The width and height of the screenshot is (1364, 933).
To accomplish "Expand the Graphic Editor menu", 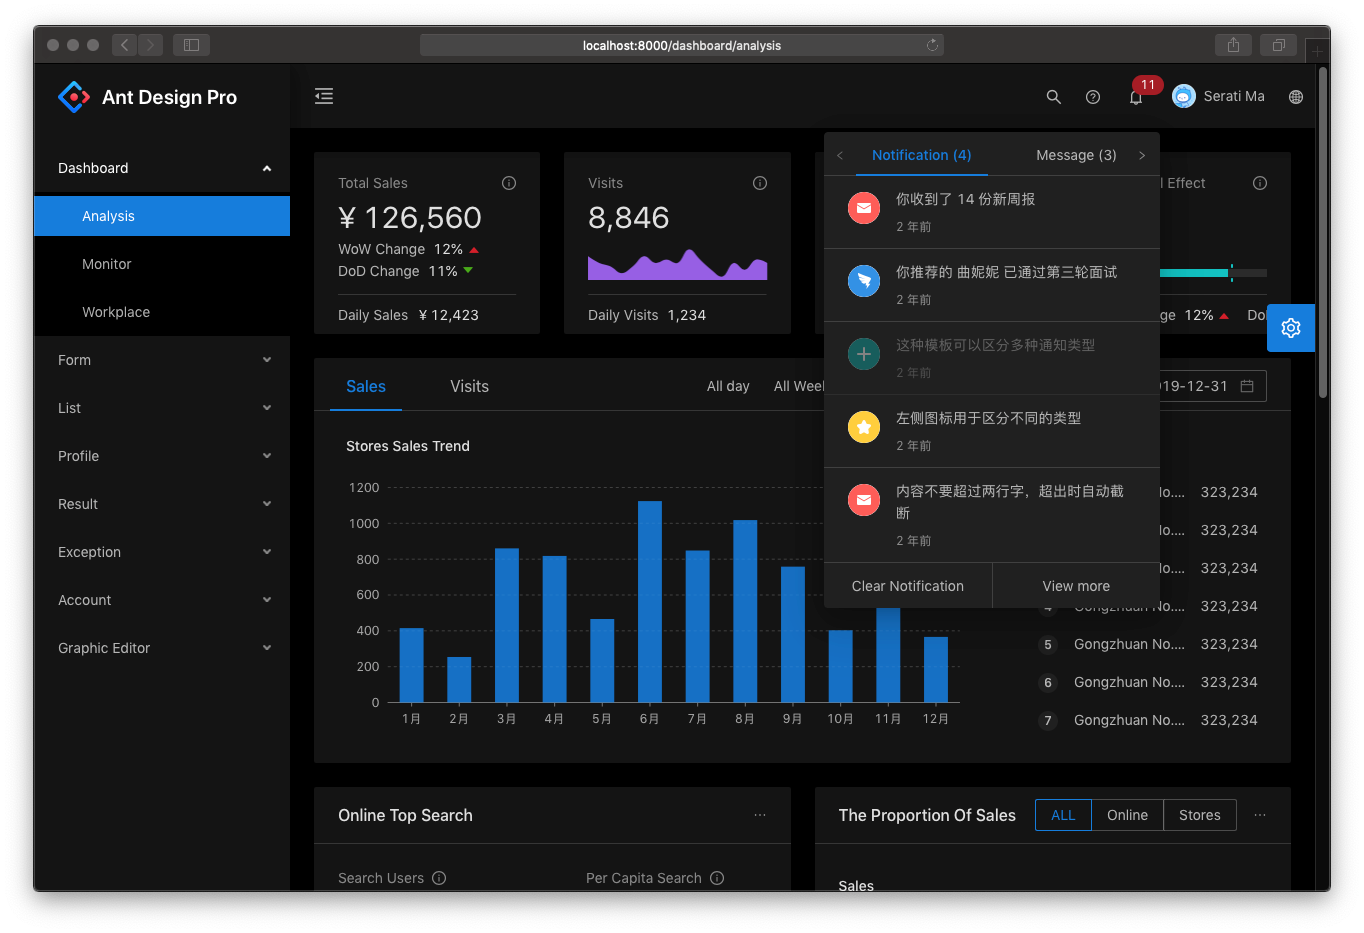I will 162,648.
